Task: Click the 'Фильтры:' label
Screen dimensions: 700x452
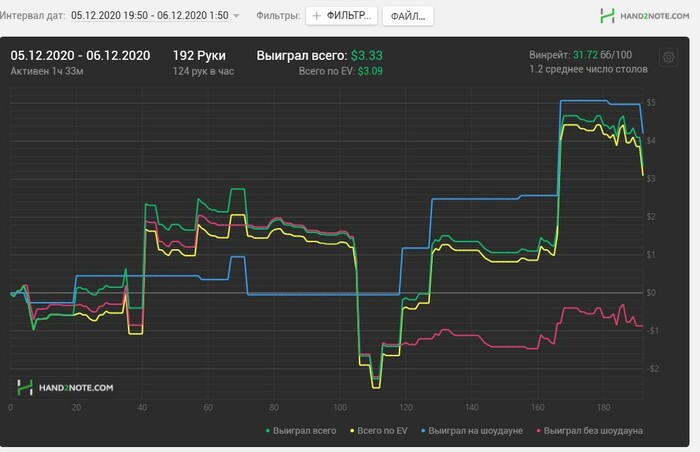Action: 278,16
